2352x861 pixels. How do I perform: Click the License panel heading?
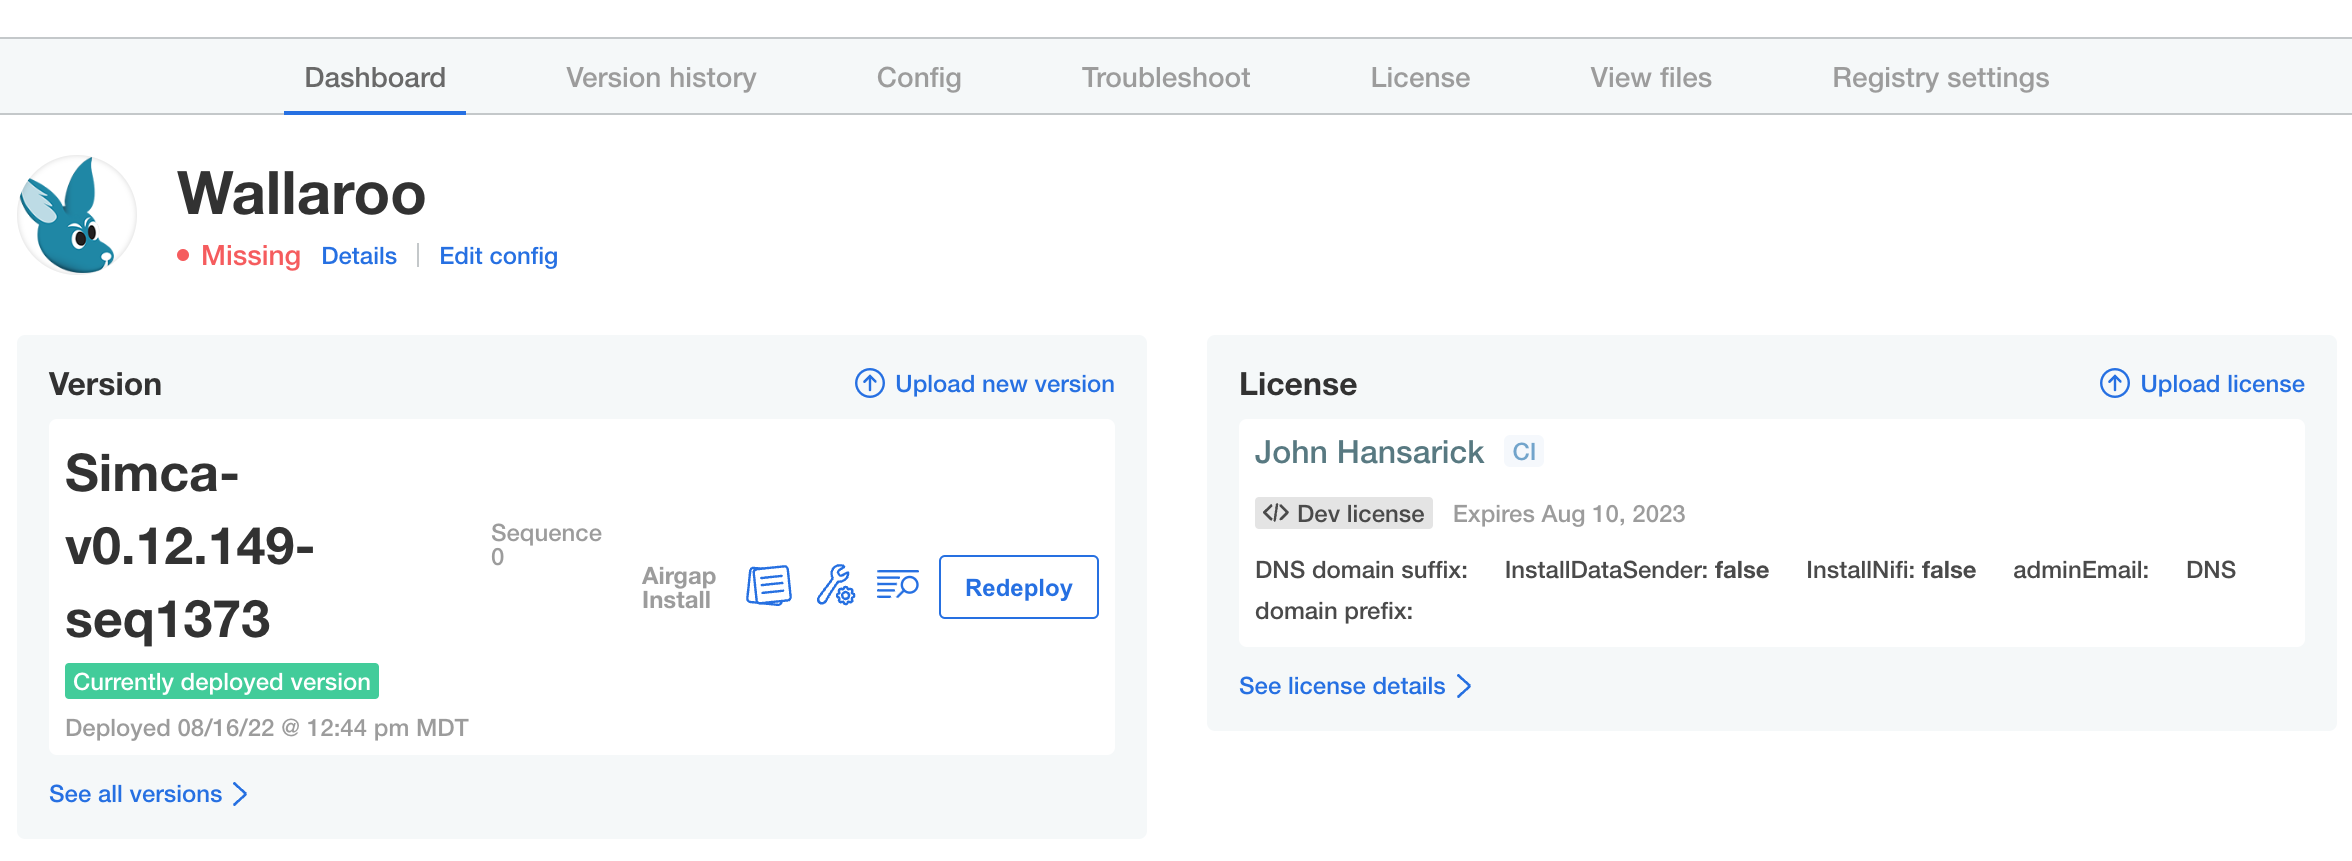pyautogui.click(x=1298, y=384)
